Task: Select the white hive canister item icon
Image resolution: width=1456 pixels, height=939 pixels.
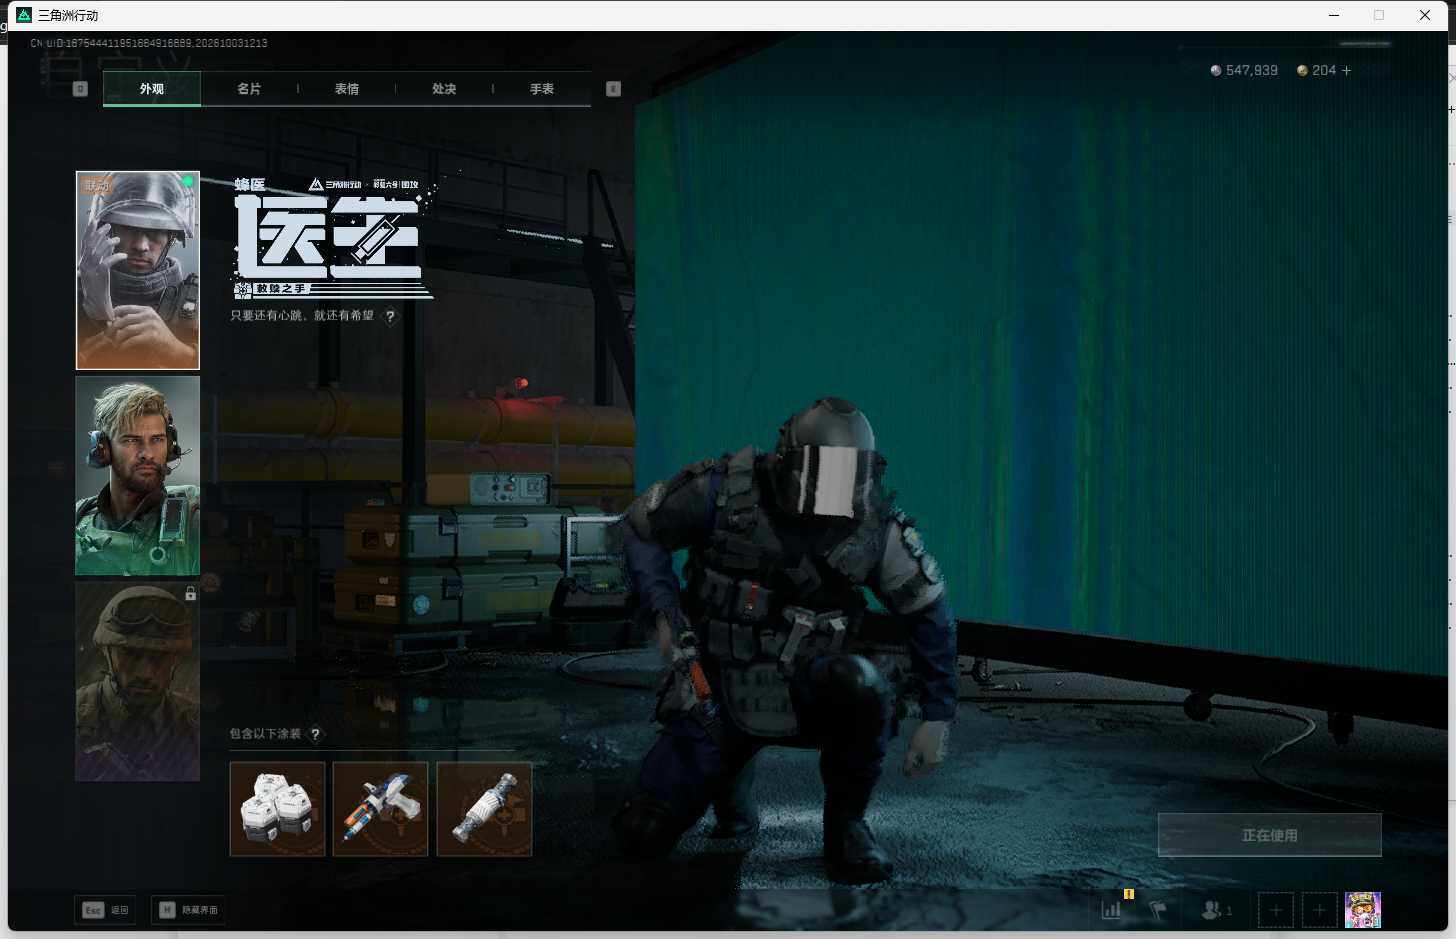Action: pyautogui.click(x=278, y=809)
